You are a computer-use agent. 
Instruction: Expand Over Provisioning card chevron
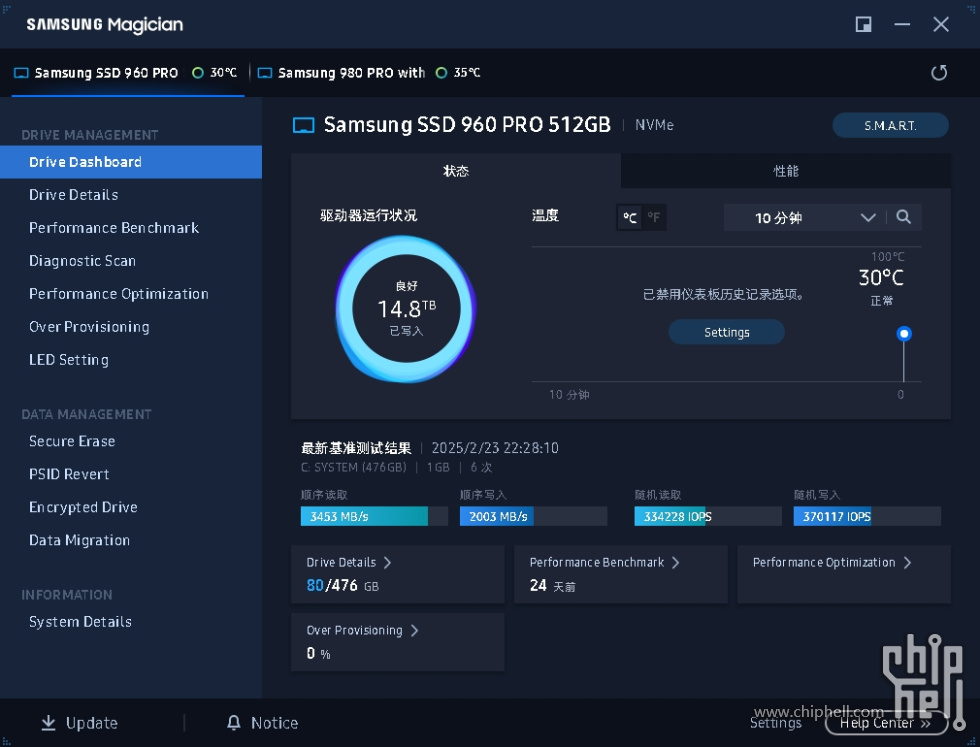(414, 631)
